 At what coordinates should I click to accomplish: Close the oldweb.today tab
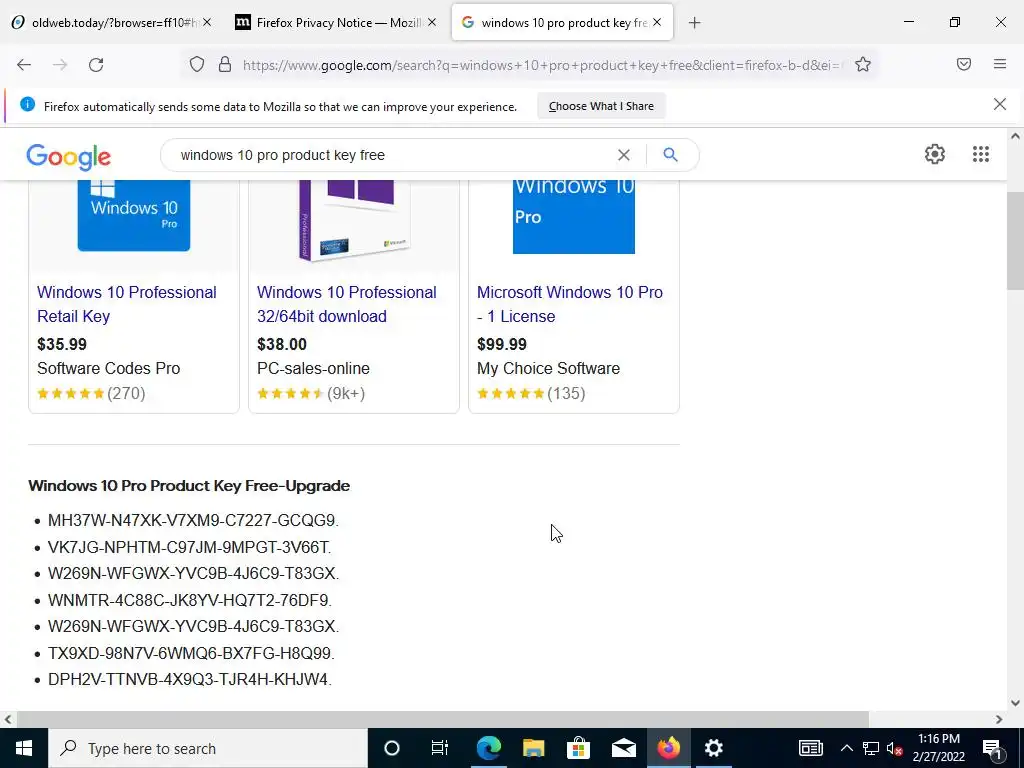[x=207, y=22]
